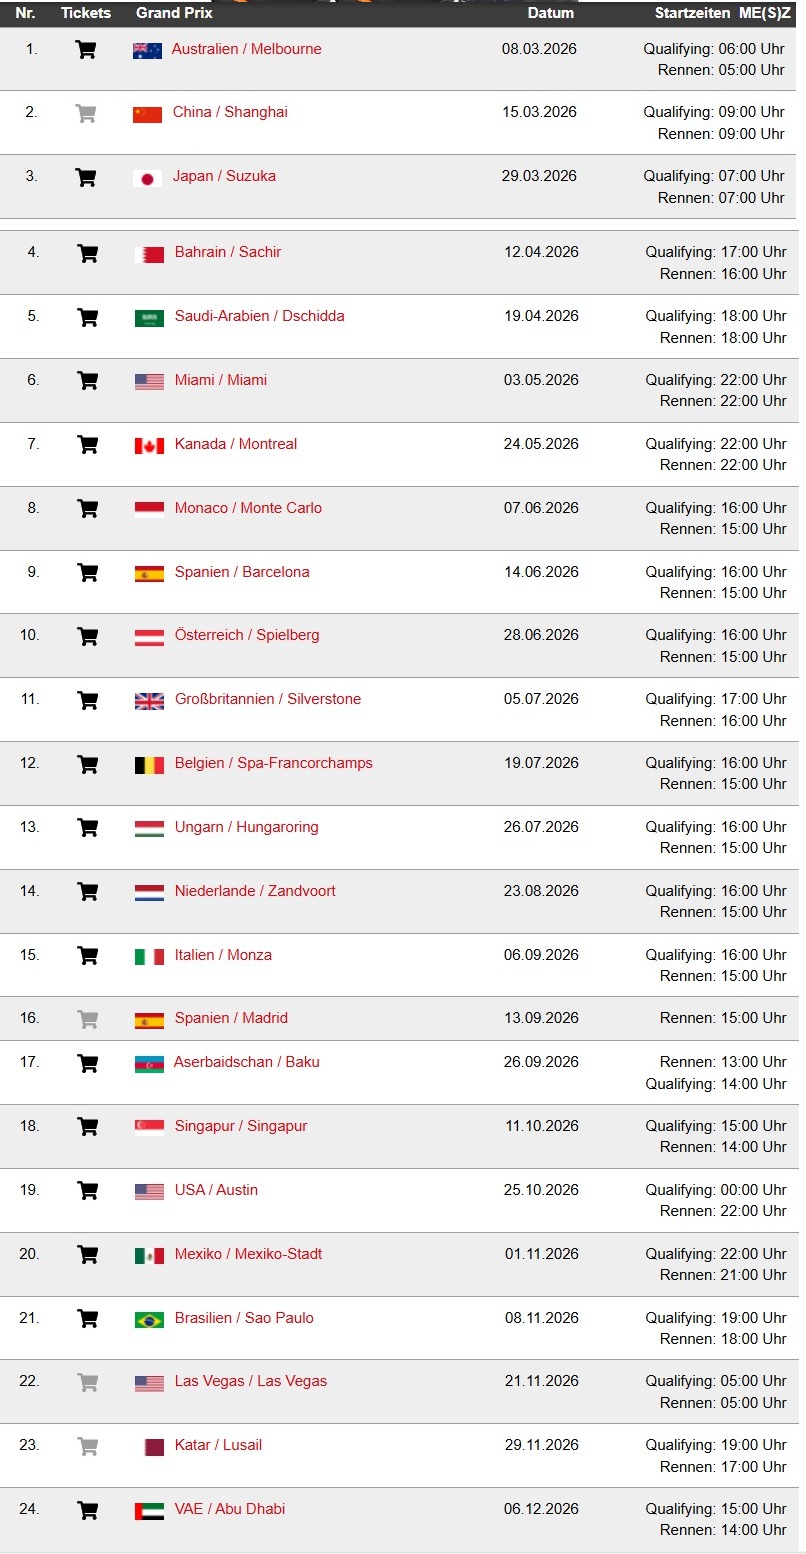806x1554 pixels.
Task: Open the Mexiko / Mexiko-Stadt link
Action: 248,1254
